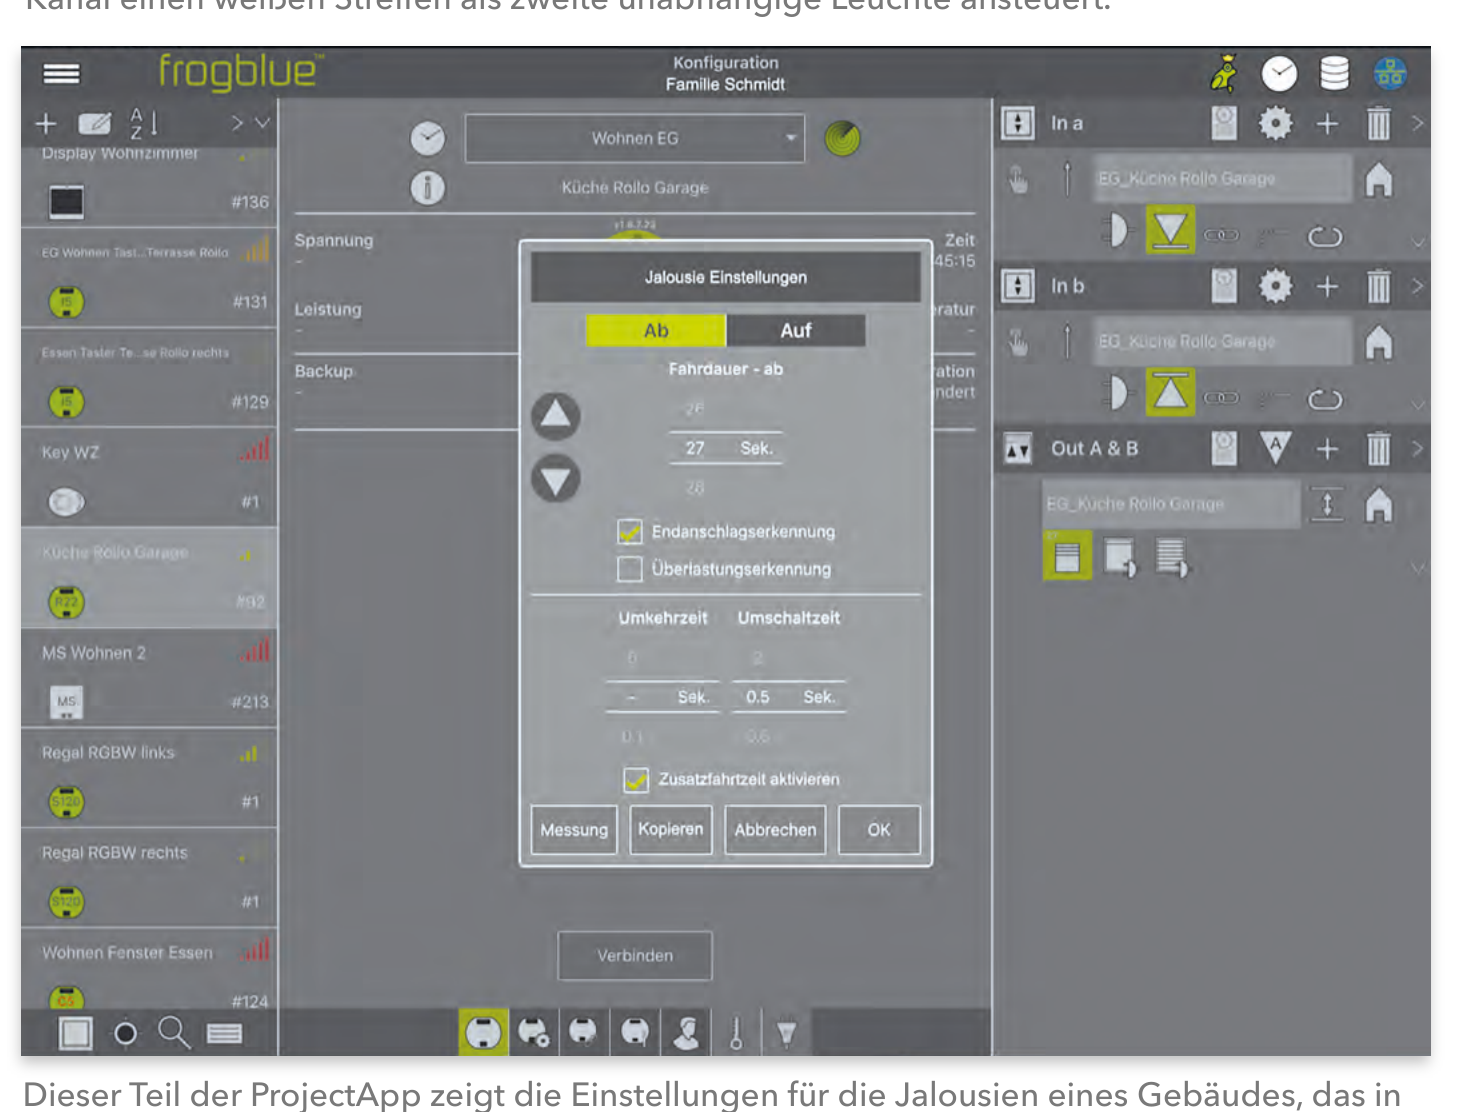Click the house icon in In a entry
Image resolution: width=1459 pixels, height=1112 pixels.
pos(1378,179)
